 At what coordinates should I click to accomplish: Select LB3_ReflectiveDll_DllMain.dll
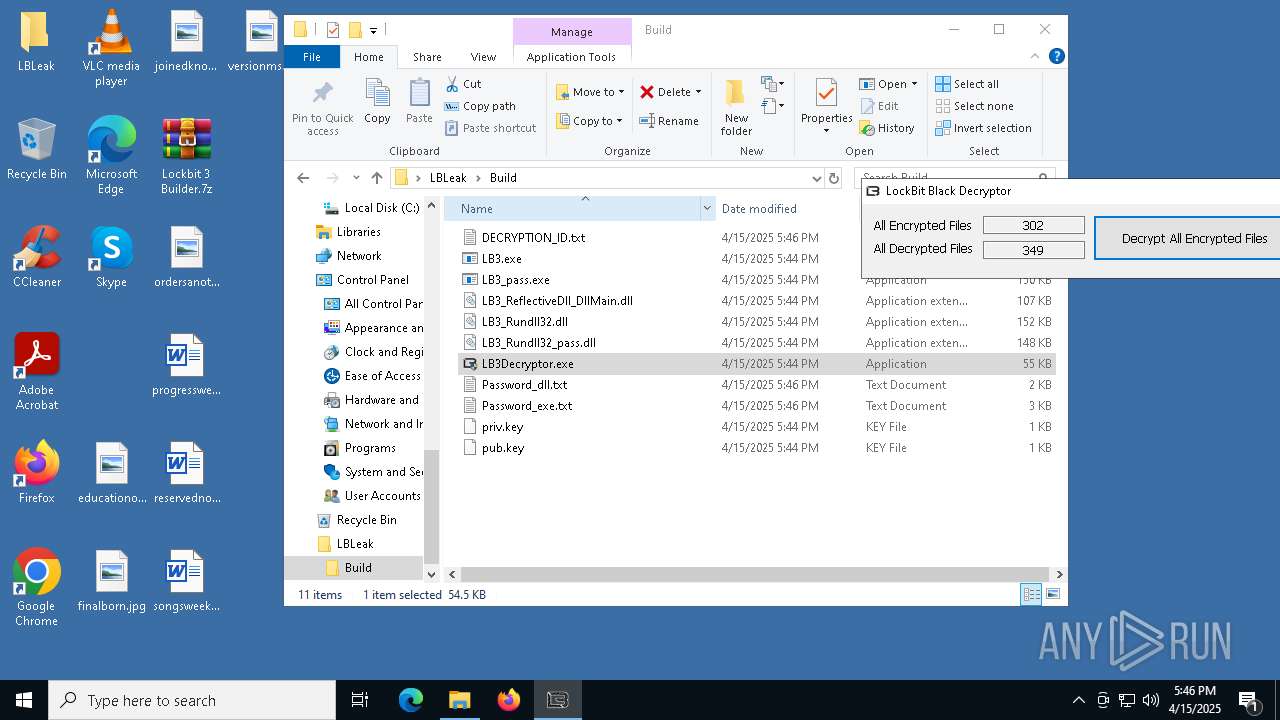[557, 301]
